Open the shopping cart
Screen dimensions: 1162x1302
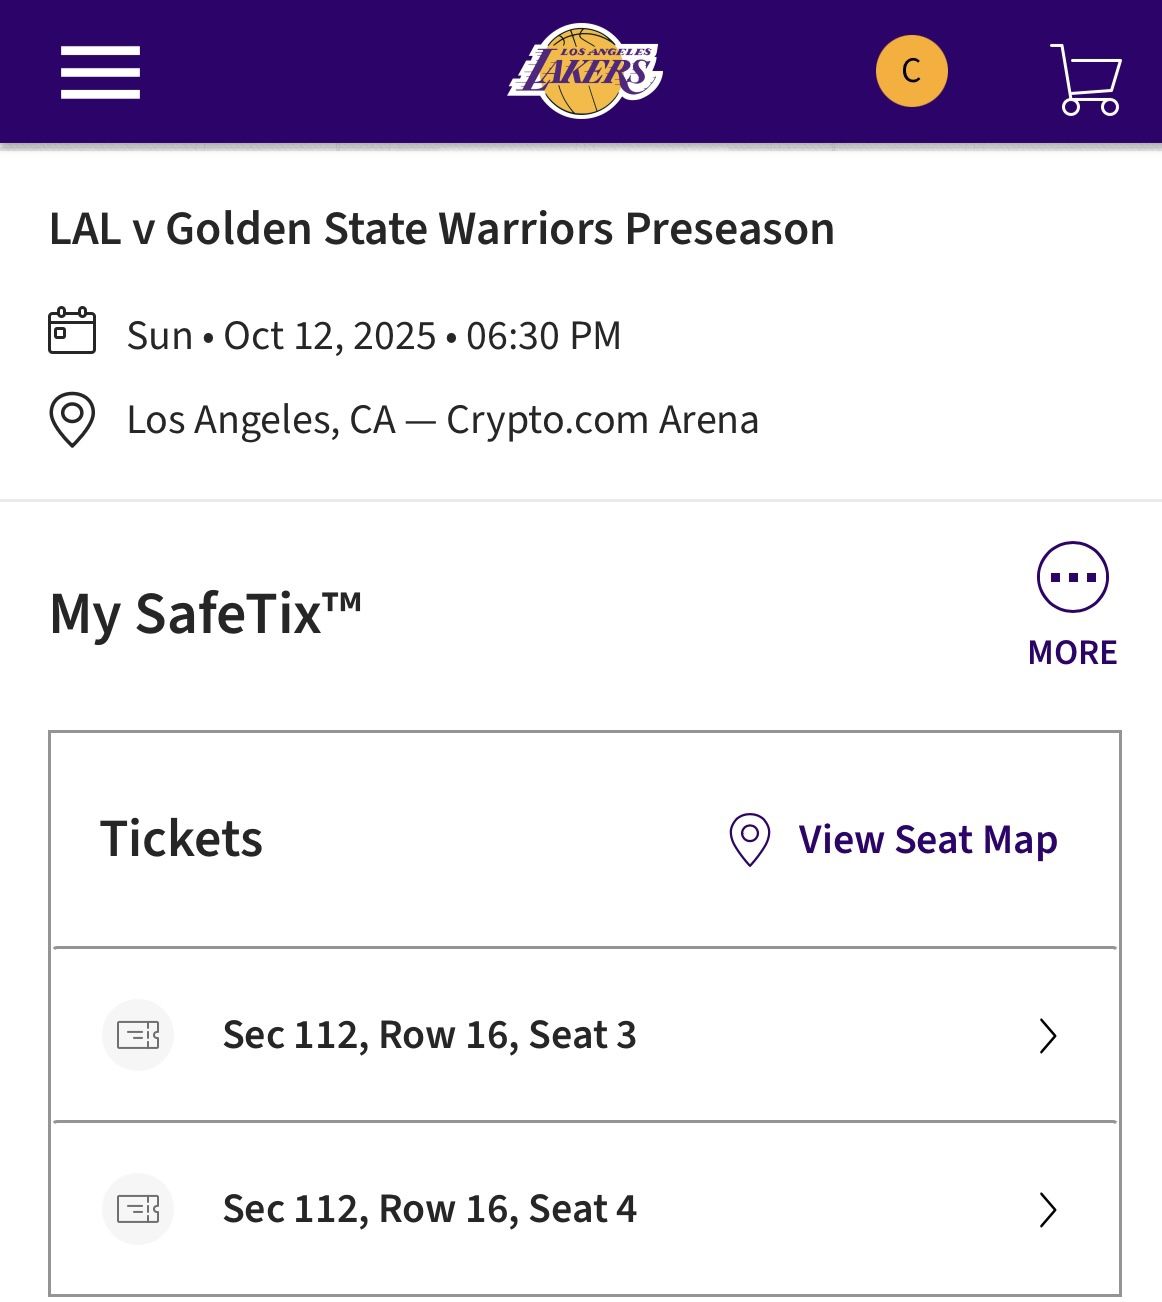1086,78
